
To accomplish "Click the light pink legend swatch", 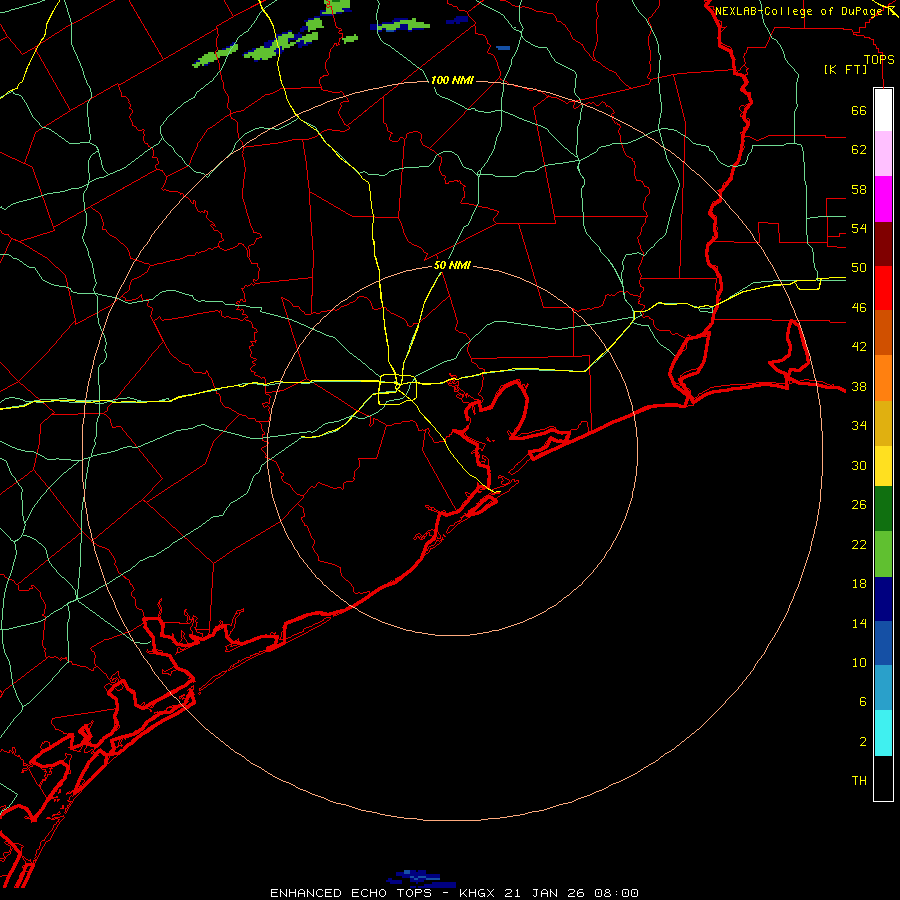I will click(883, 153).
